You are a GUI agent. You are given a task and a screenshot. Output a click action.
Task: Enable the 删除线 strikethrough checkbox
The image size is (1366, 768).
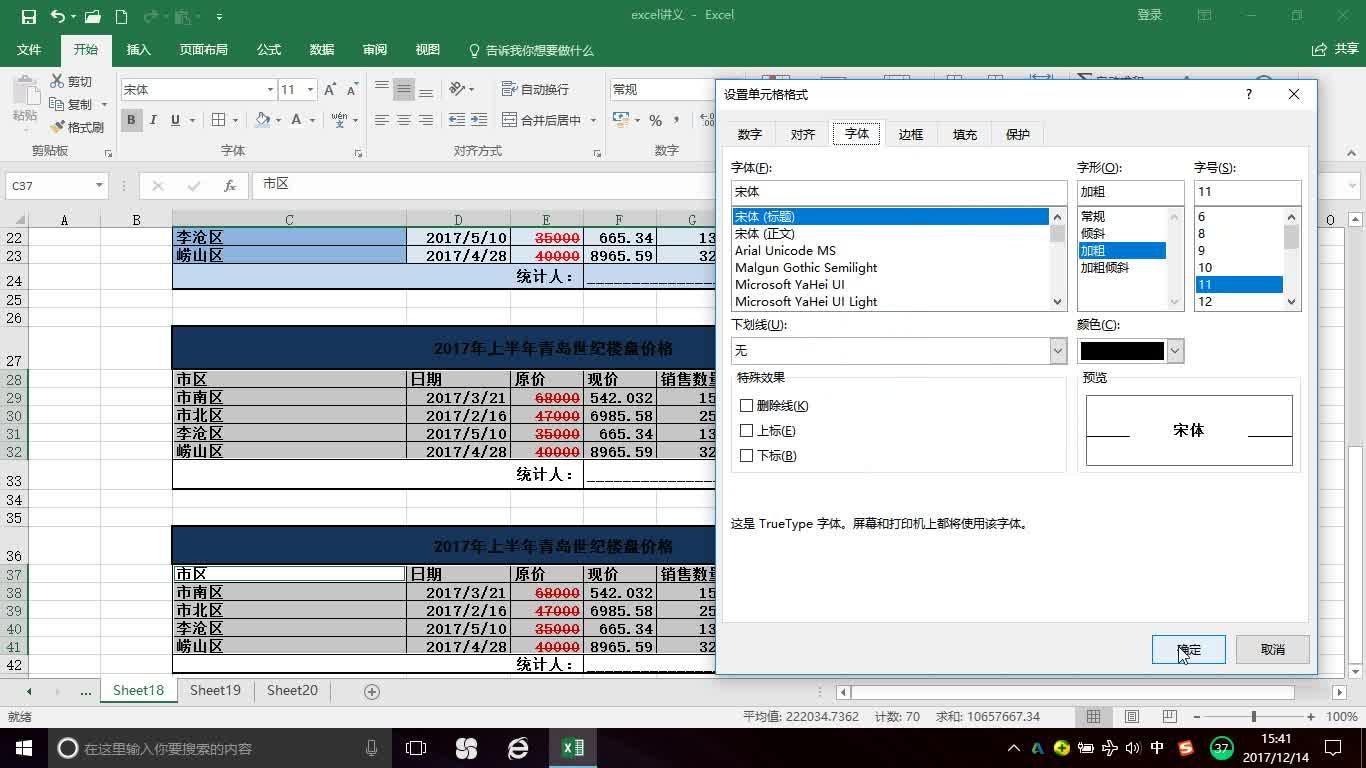(746, 406)
